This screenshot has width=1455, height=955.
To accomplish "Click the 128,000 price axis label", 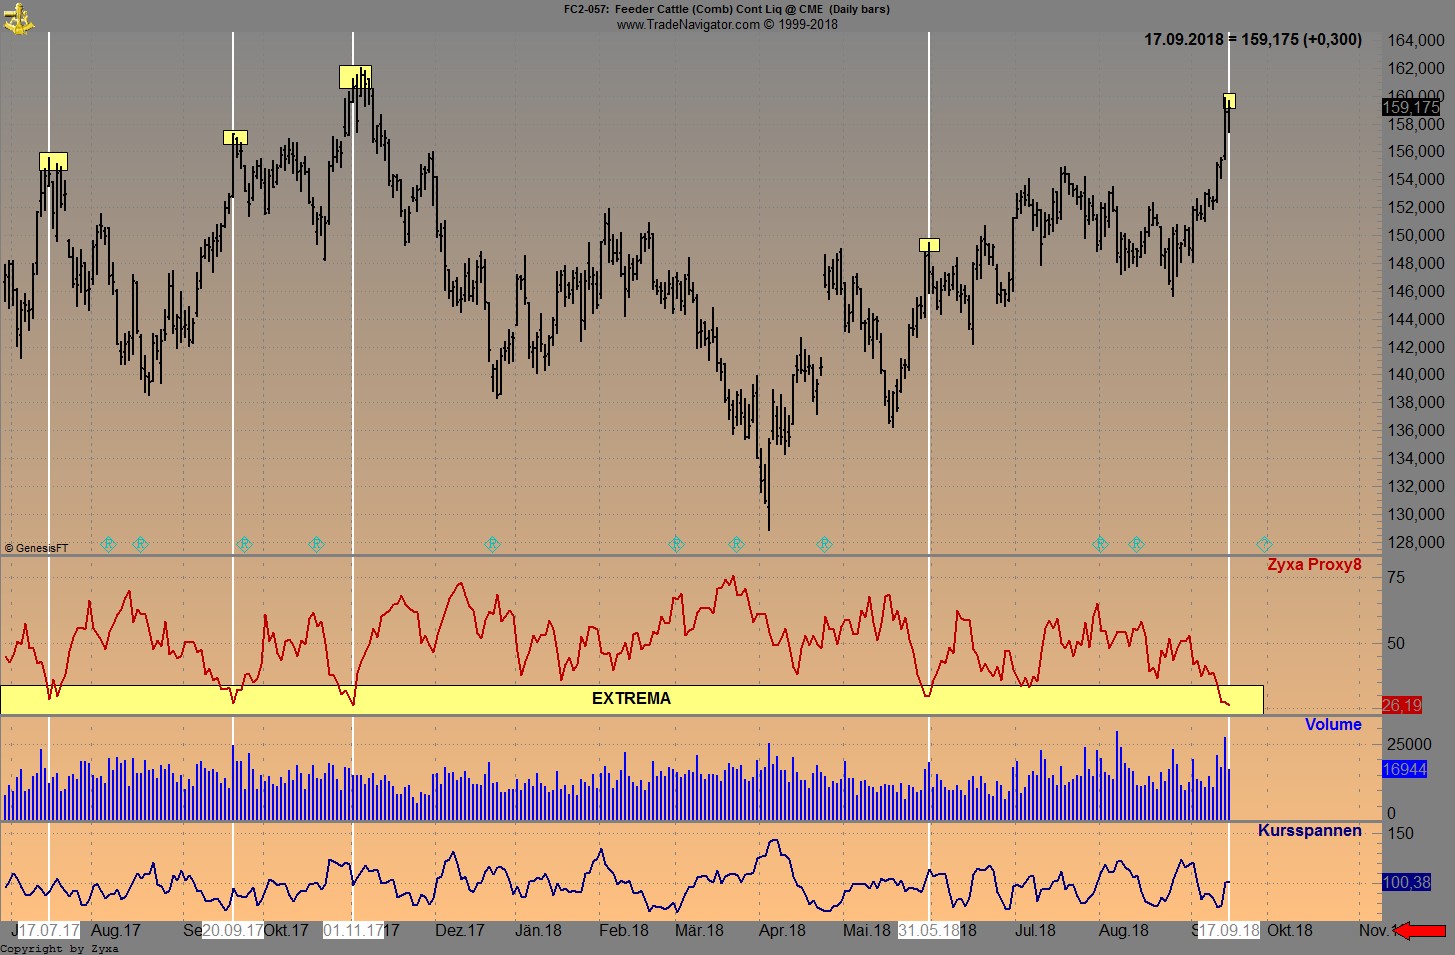I will [x=1415, y=542].
